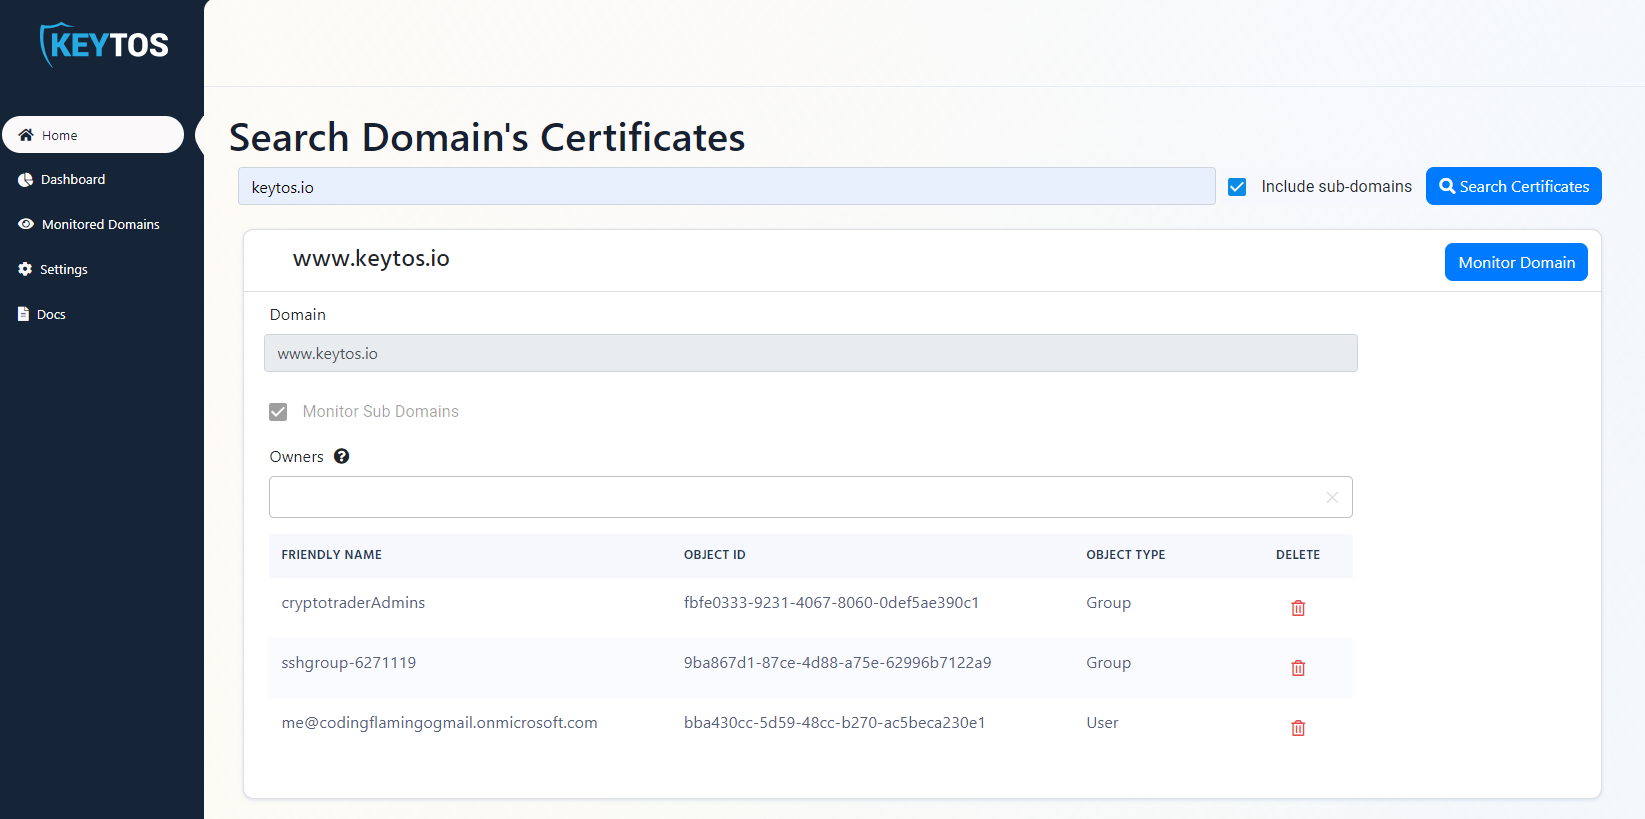This screenshot has width=1645, height=819.
Task: Go to Monitored Domains page
Action: pos(89,225)
